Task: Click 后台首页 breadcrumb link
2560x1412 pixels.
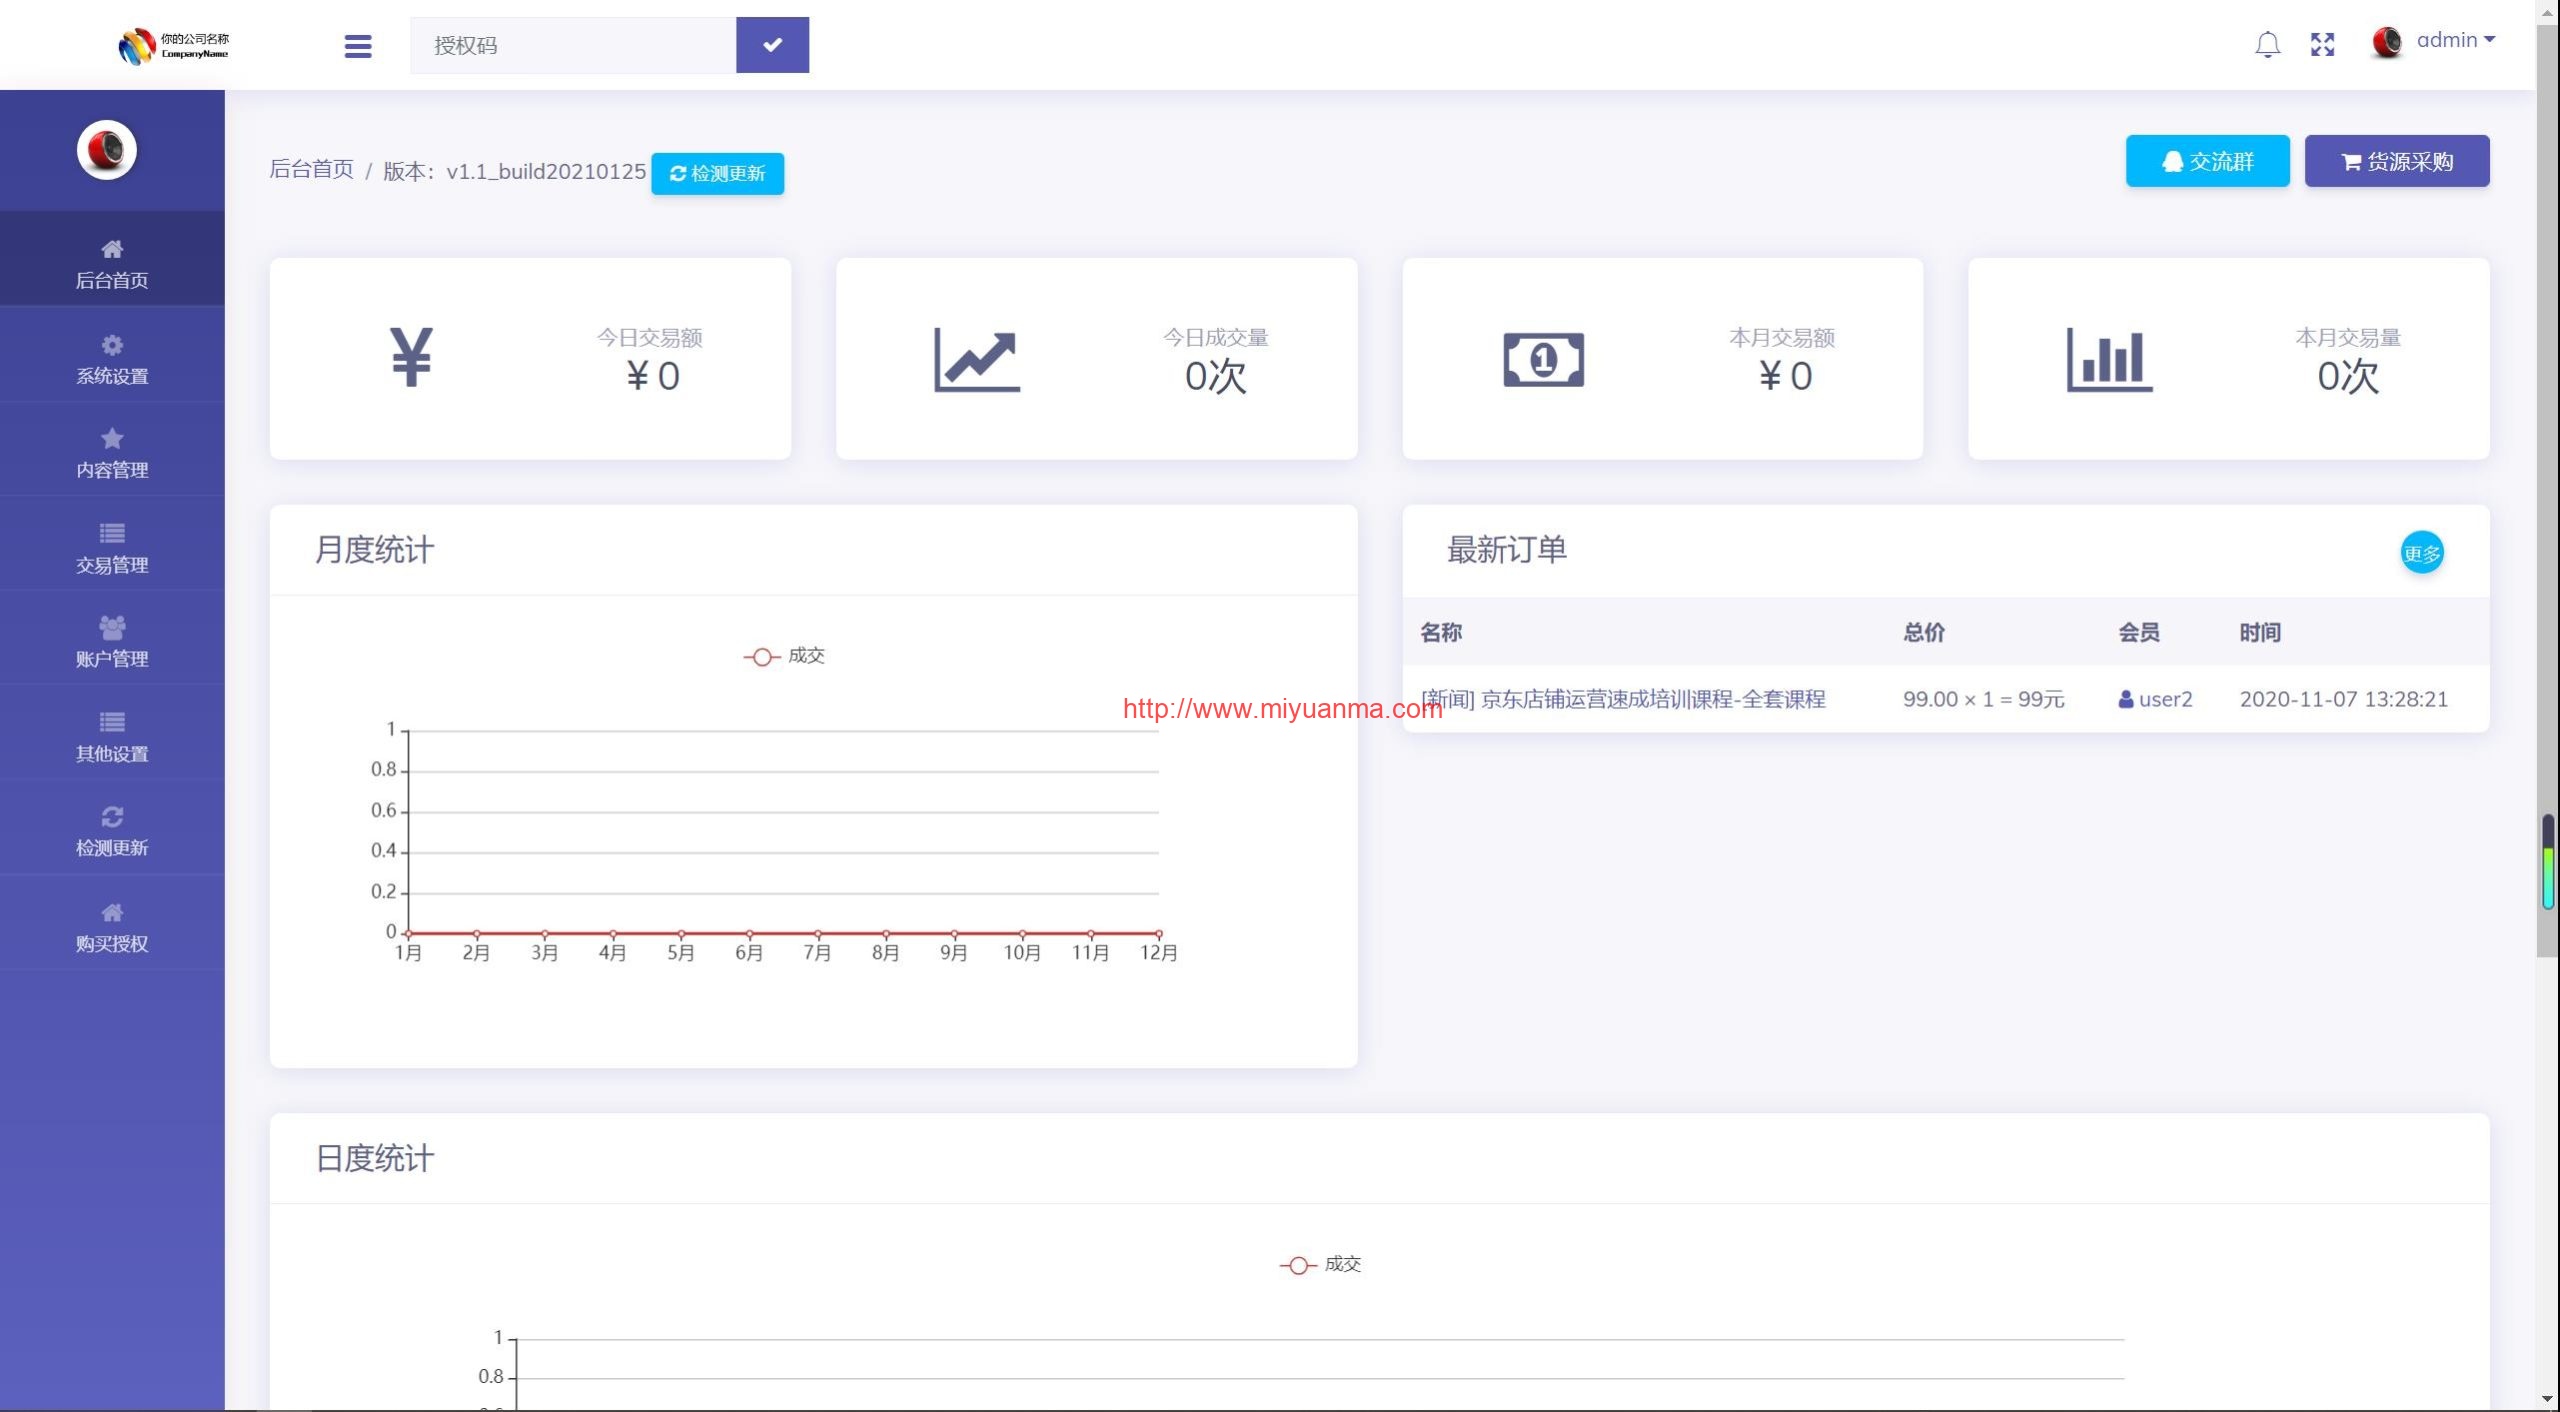Action: coord(311,169)
